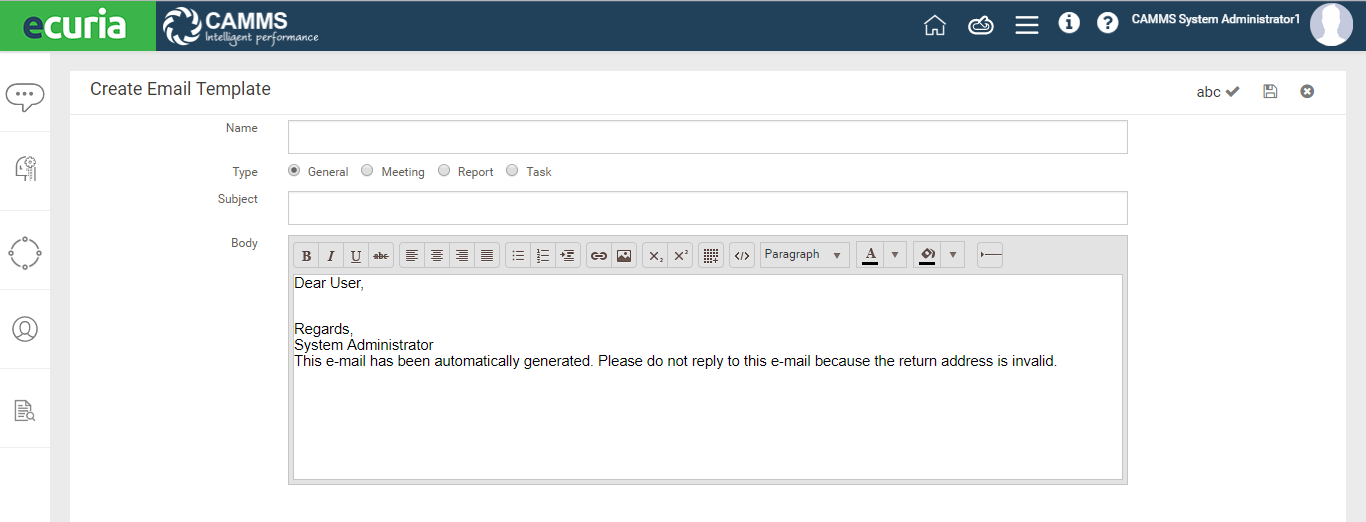Viewport: 1366px width, 522px height.
Task: Go to home page icon
Action: [935, 25]
